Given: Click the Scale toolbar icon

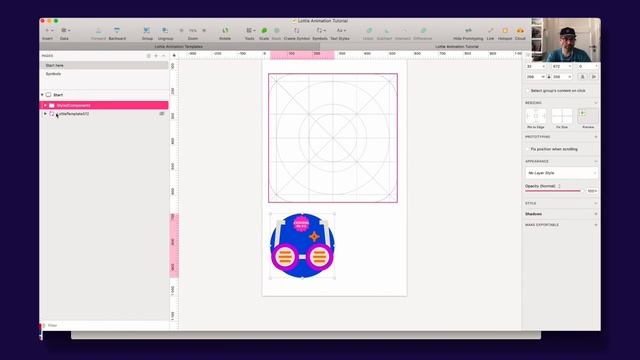Looking at the screenshot, I should pyautogui.click(x=264, y=31).
